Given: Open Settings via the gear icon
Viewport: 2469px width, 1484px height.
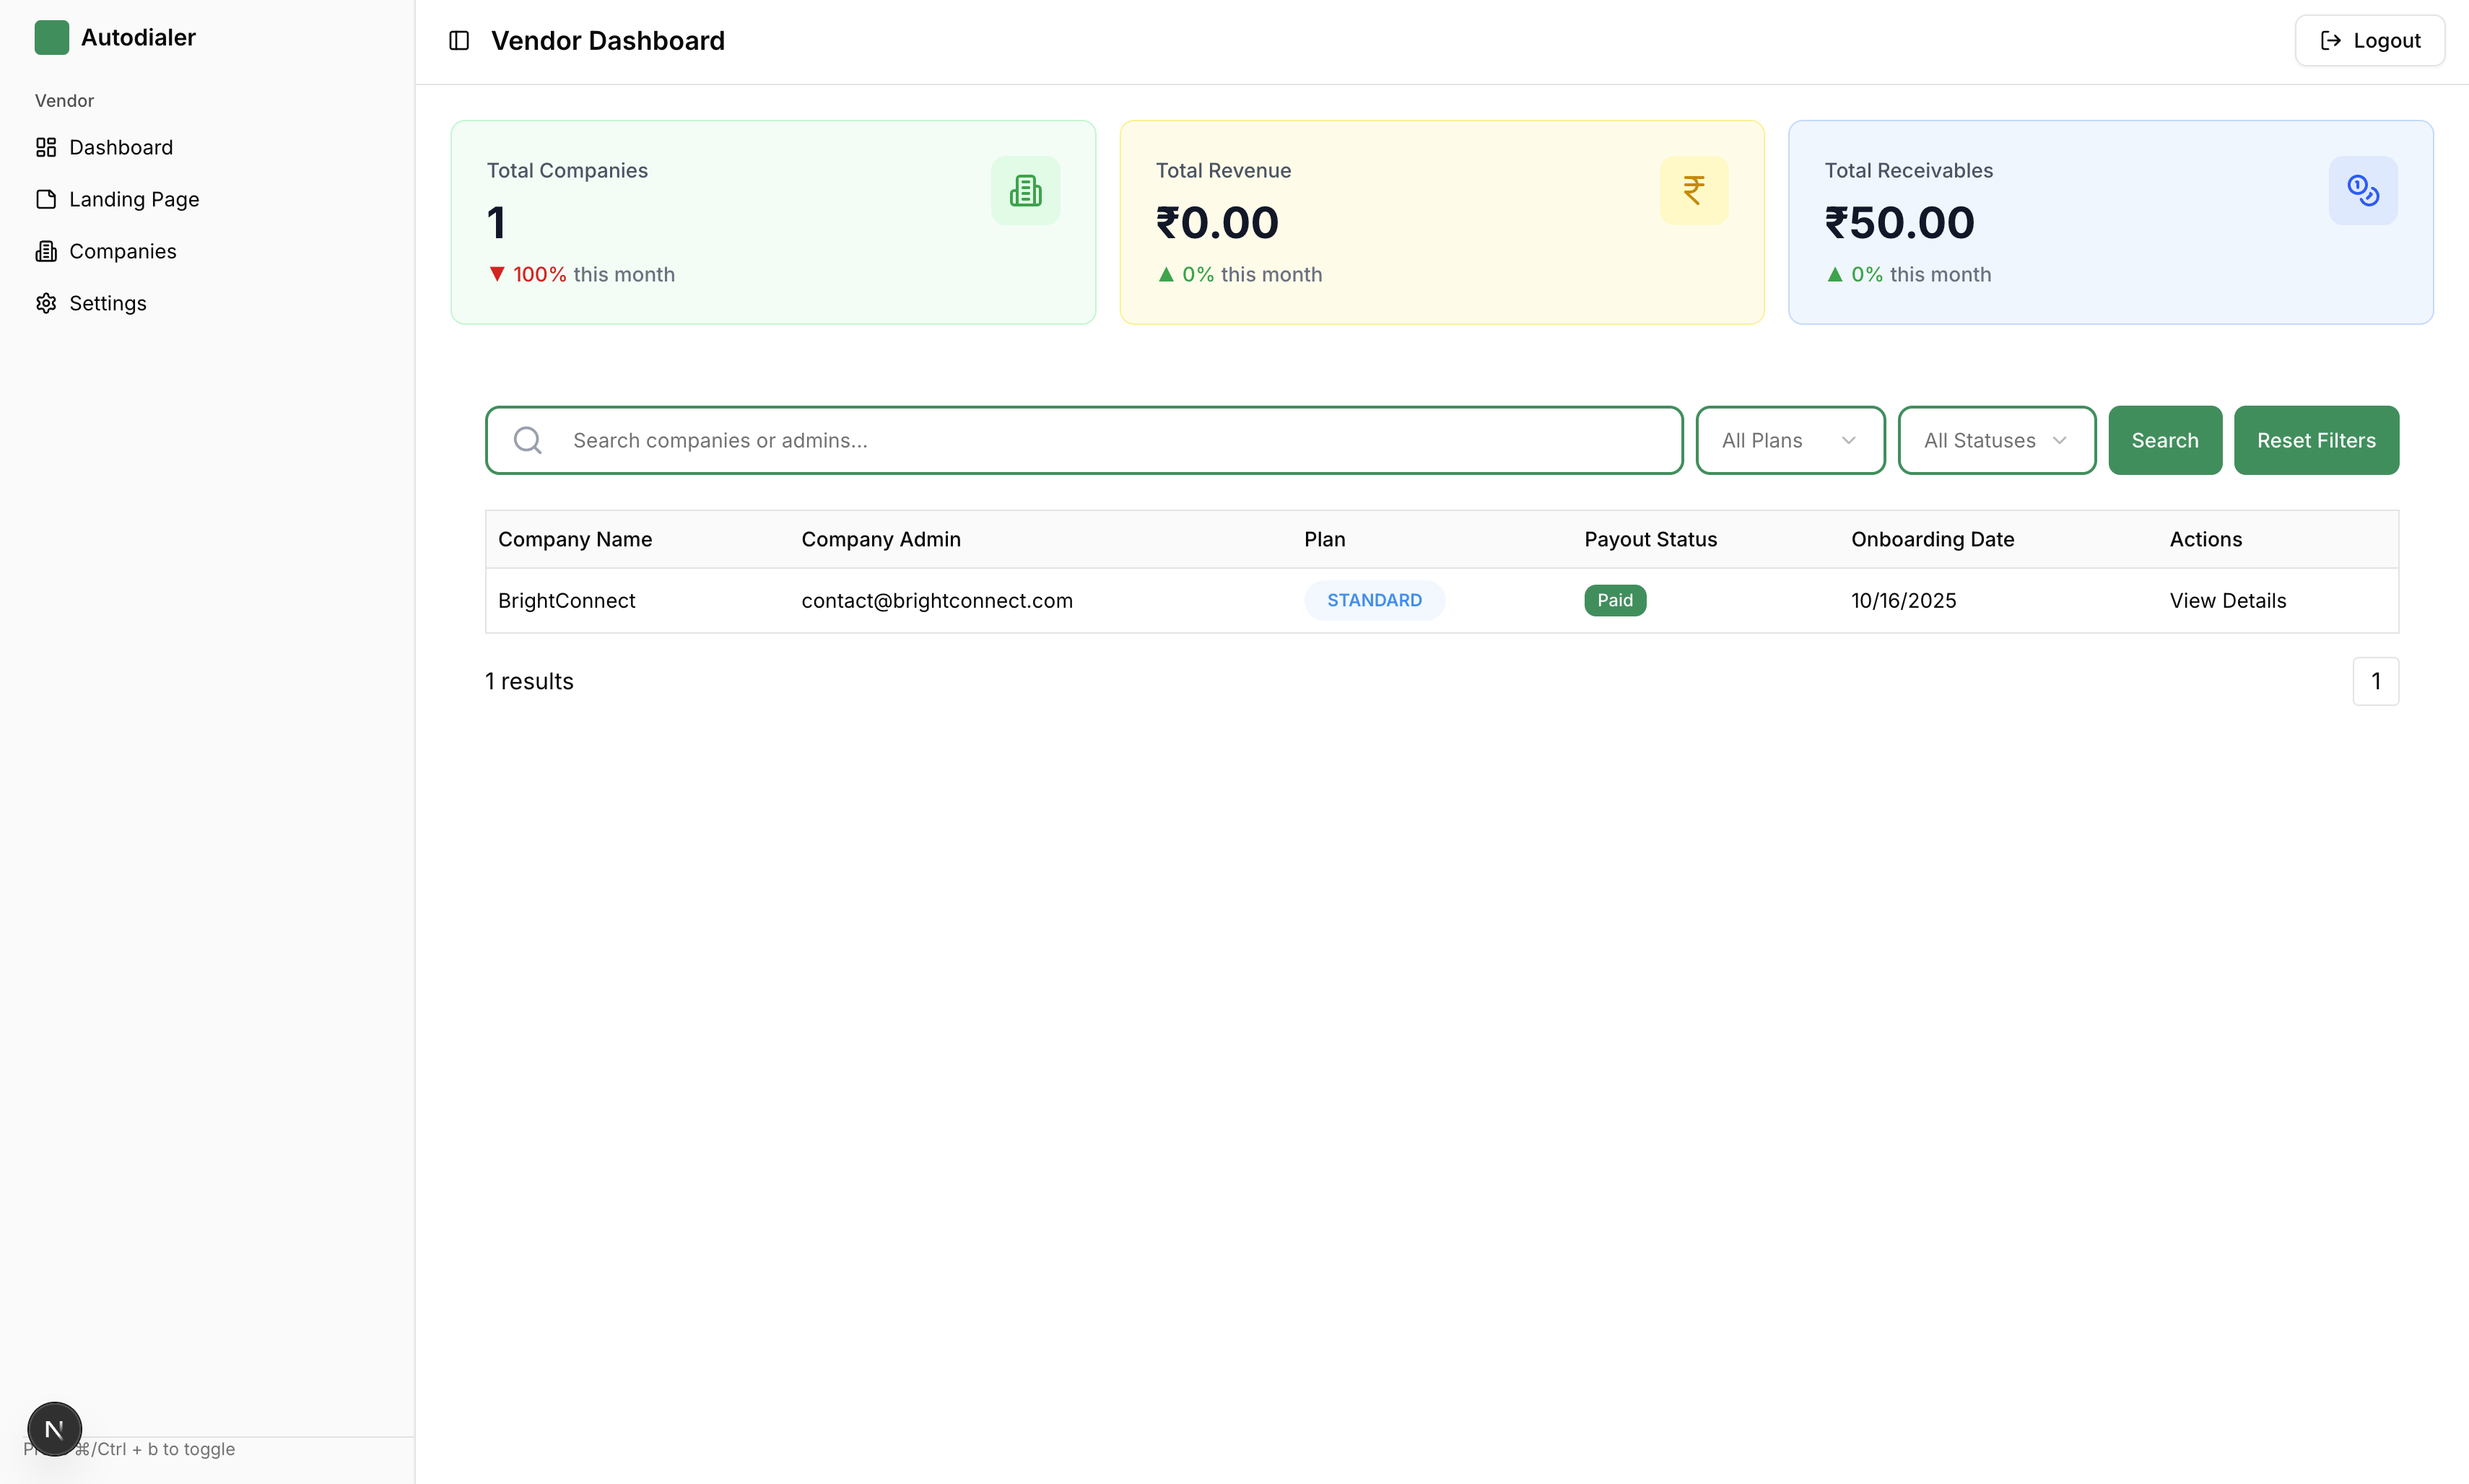Looking at the screenshot, I should [x=46, y=303].
